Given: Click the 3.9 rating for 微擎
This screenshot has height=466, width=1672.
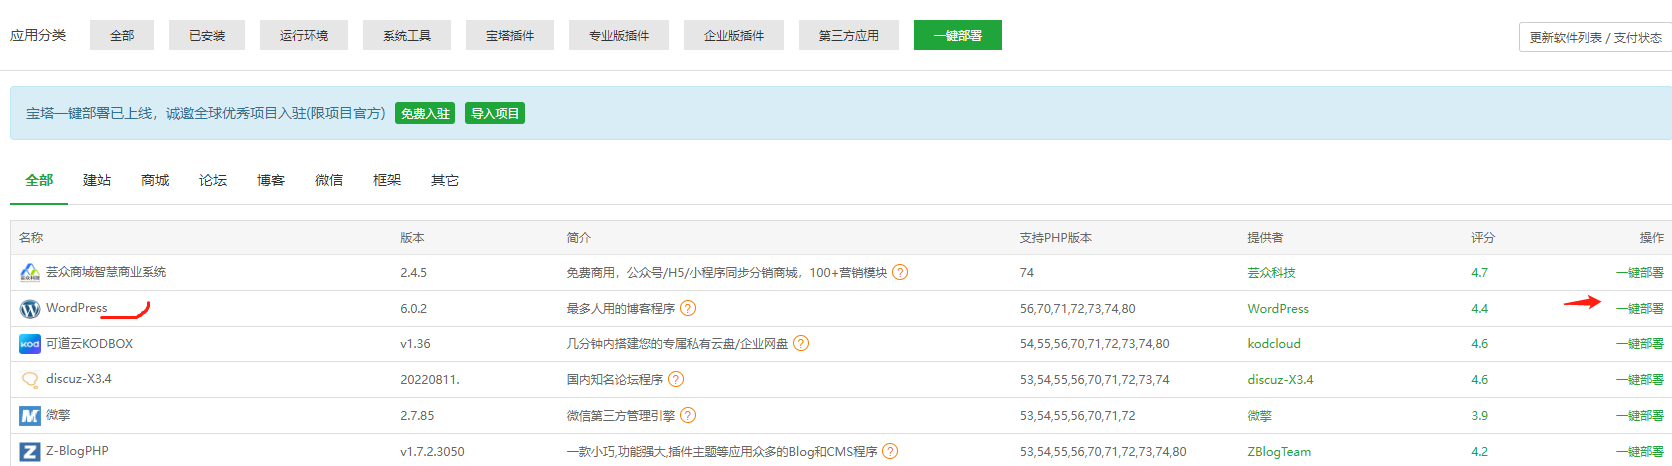Looking at the screenshot, I should 1479,415.
